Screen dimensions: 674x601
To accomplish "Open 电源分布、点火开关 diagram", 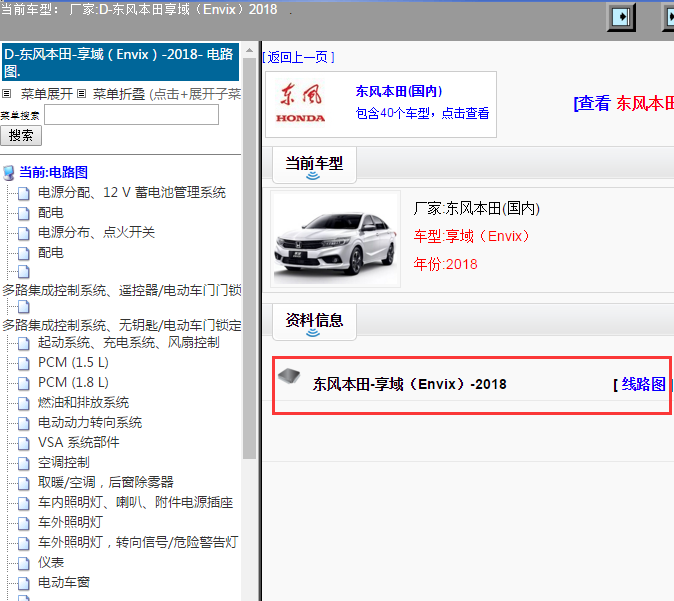I will click(96, 232).
